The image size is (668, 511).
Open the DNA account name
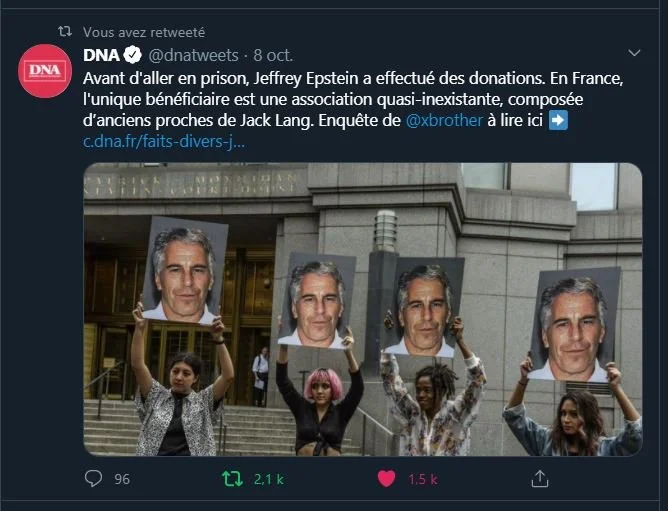coord(101,55)
